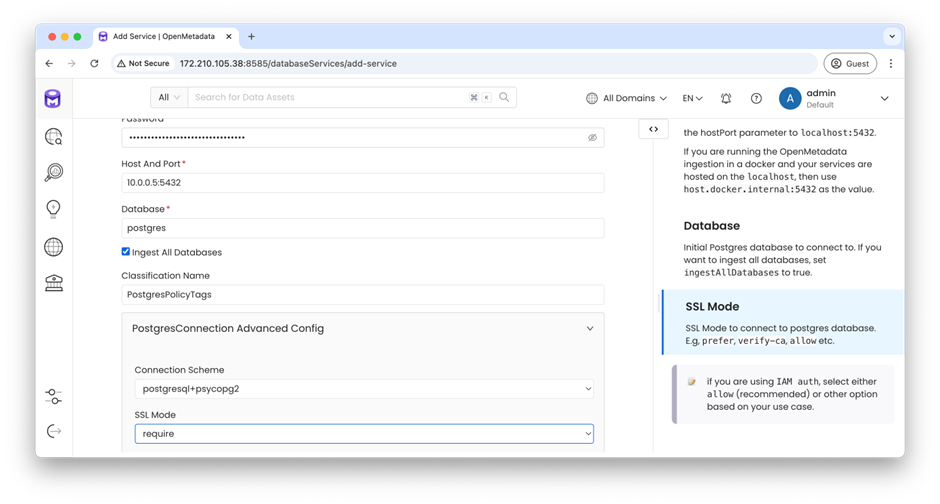The width and height of the screenshot is (940, 504).
Task: Open the Help question mark icon
Action: click(756, 98)
